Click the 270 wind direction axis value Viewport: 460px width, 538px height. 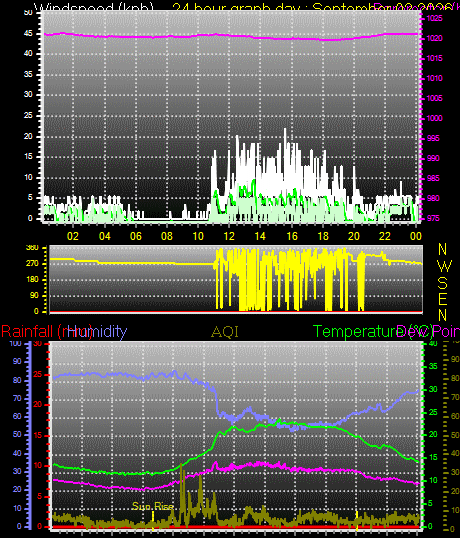click(33, 264)
